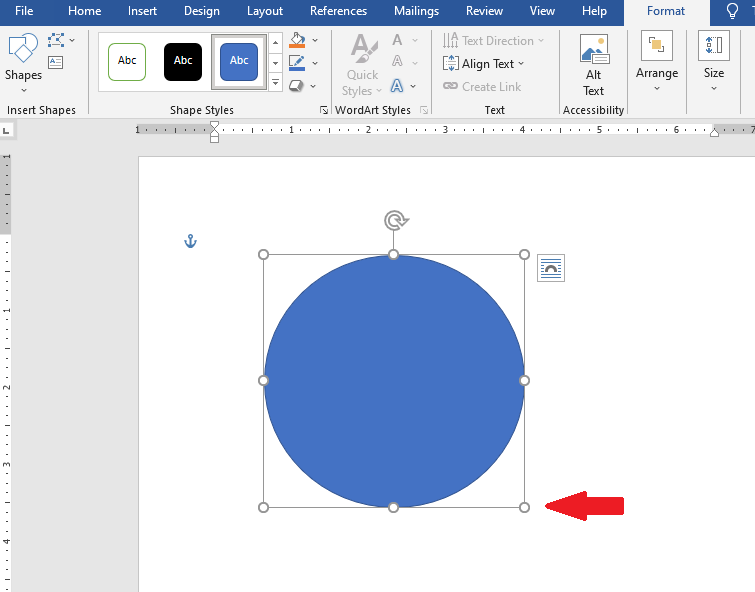This screenshot has width=755, height=592.
Task: Click the rotation handle above the circle
Action: pyautogui.click(x=395, y=220)
